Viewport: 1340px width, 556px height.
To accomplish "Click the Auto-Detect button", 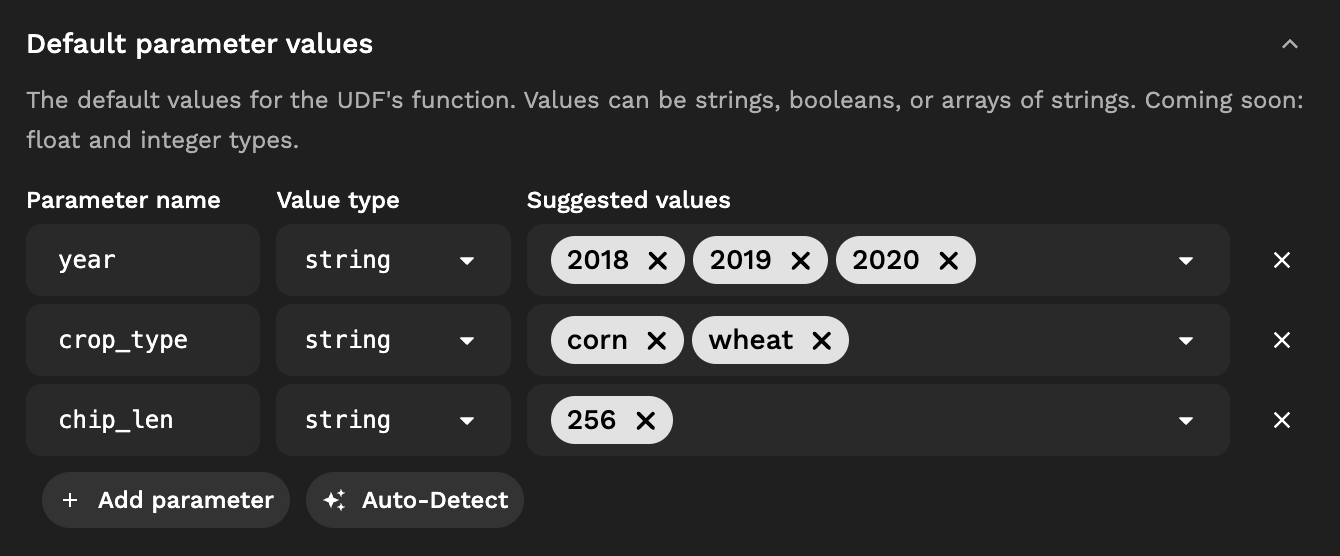I will (414, 500).
